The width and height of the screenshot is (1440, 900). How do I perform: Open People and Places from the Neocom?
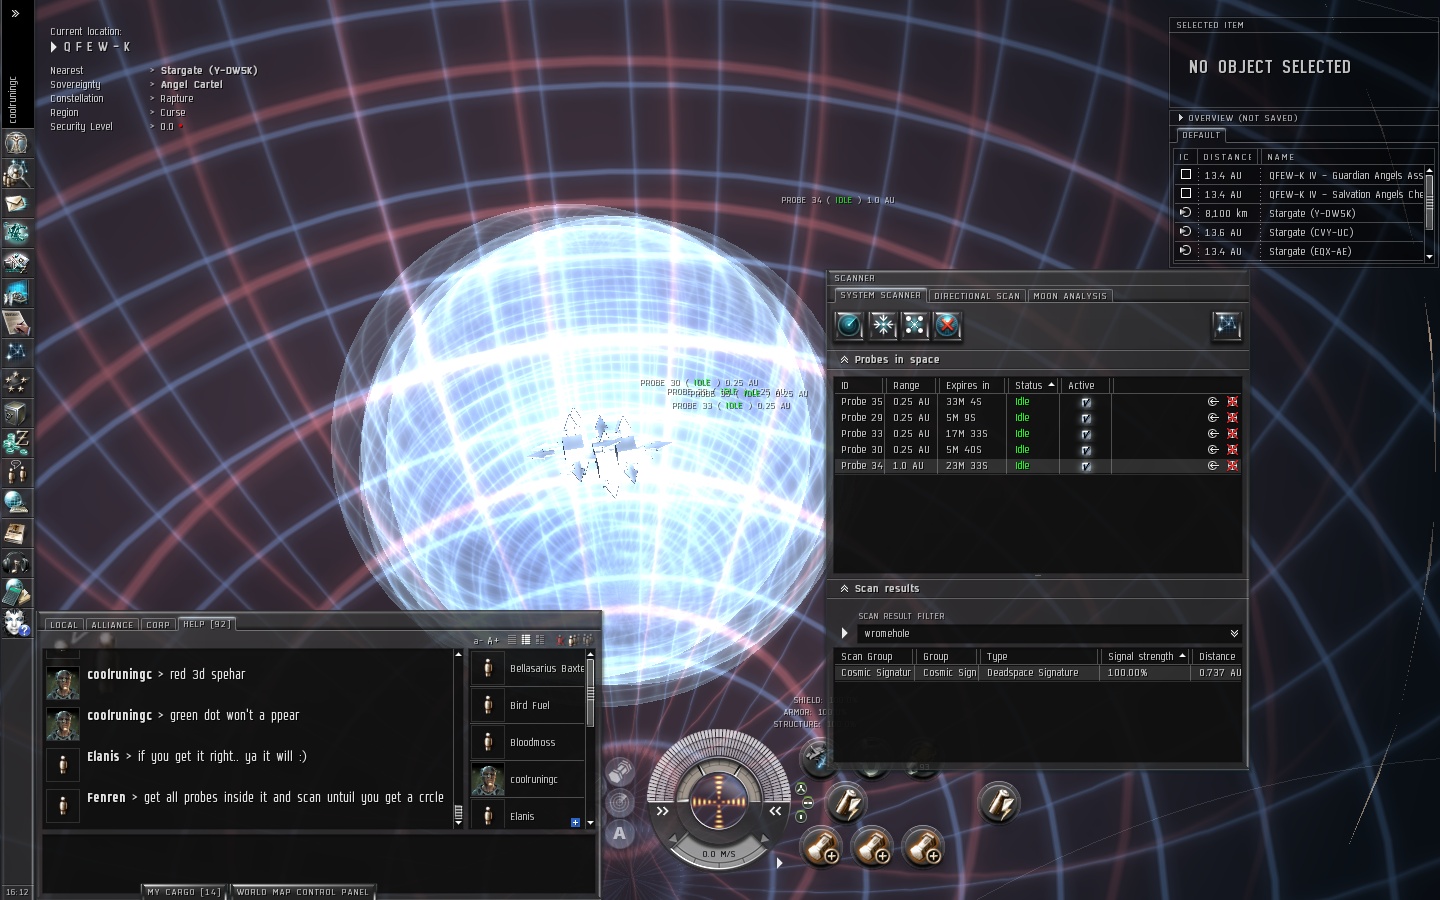16,173
